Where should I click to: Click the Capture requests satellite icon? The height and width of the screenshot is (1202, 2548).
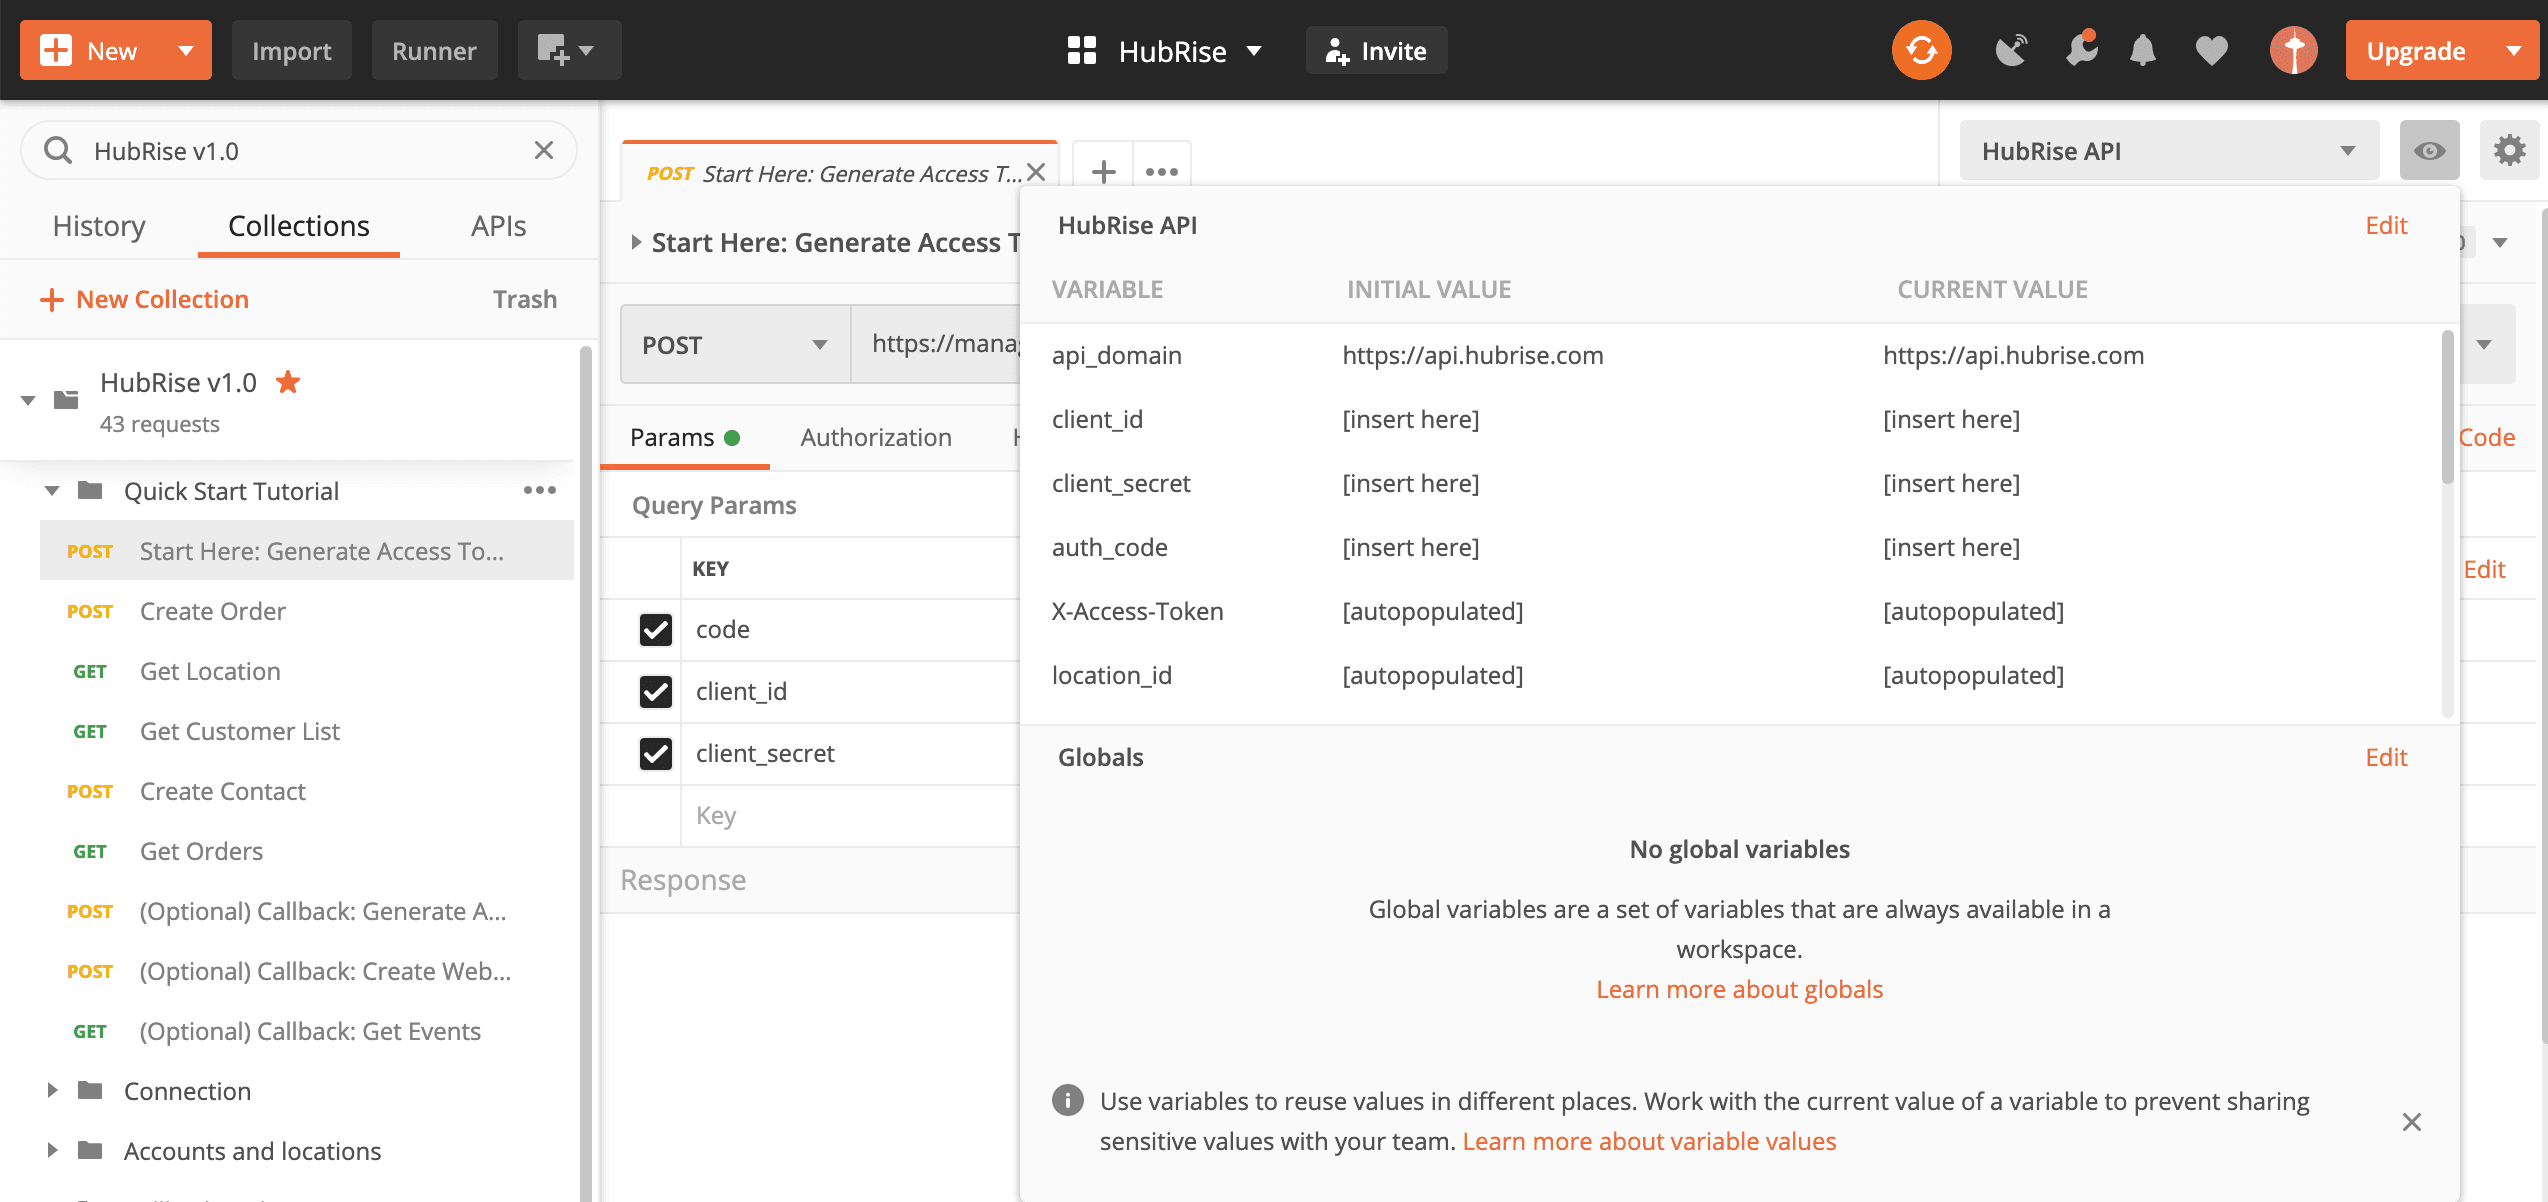point(2011,49)
